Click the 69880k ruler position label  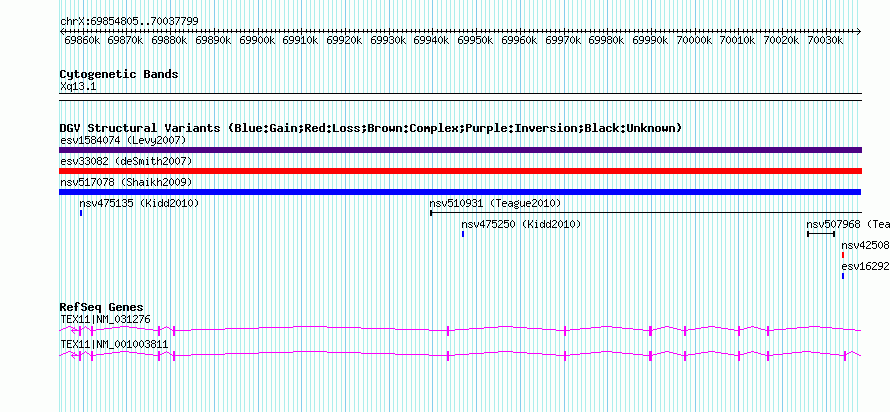tap(170, 40)
